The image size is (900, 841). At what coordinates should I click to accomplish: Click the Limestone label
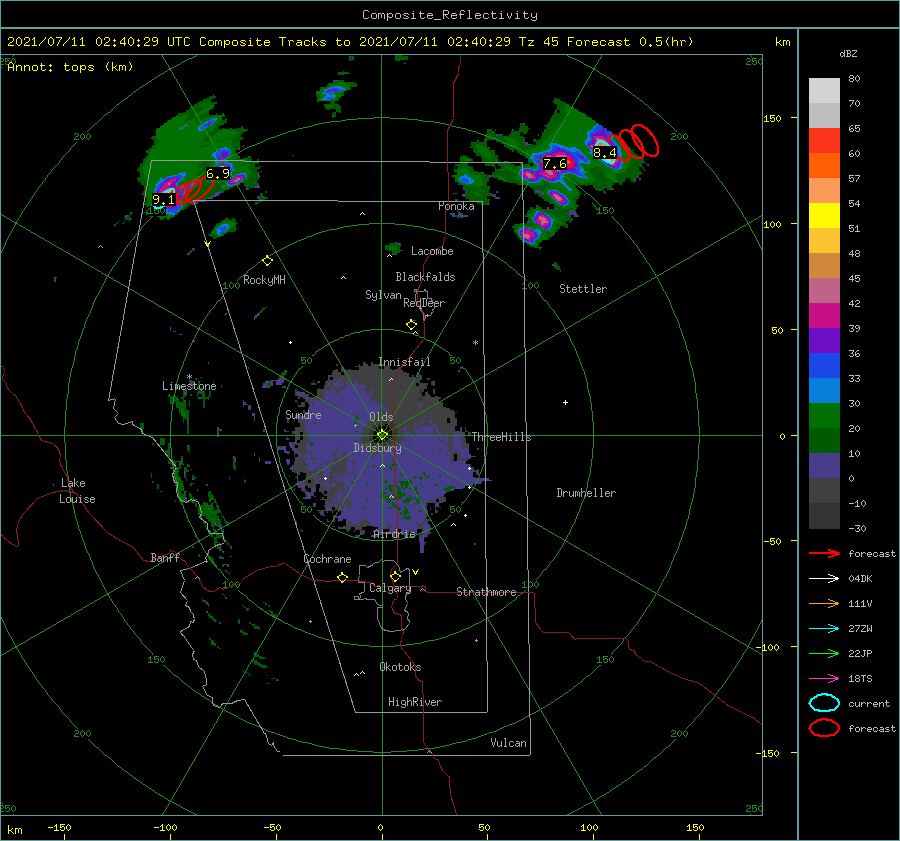click(x=189, y=386)
